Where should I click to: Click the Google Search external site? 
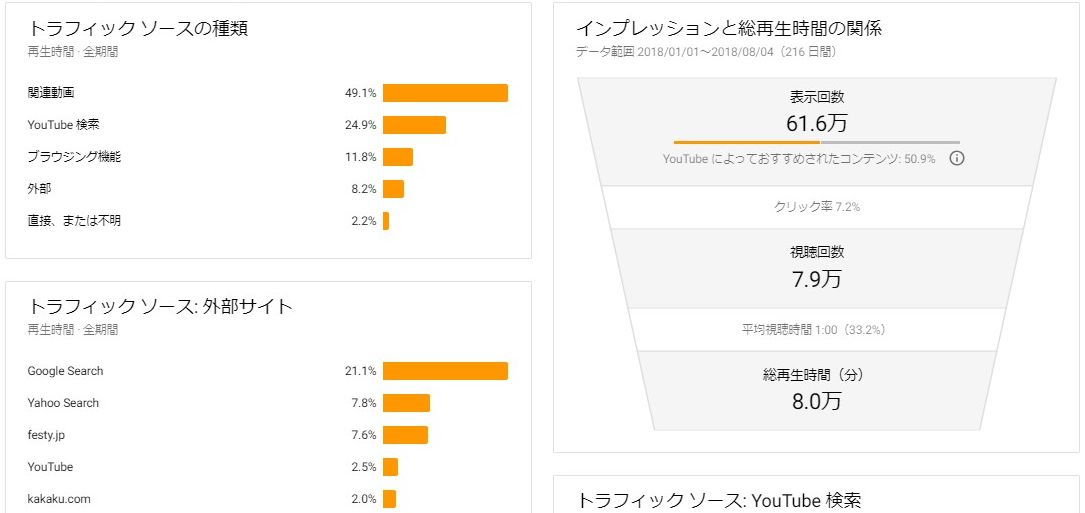coord(65,371)
